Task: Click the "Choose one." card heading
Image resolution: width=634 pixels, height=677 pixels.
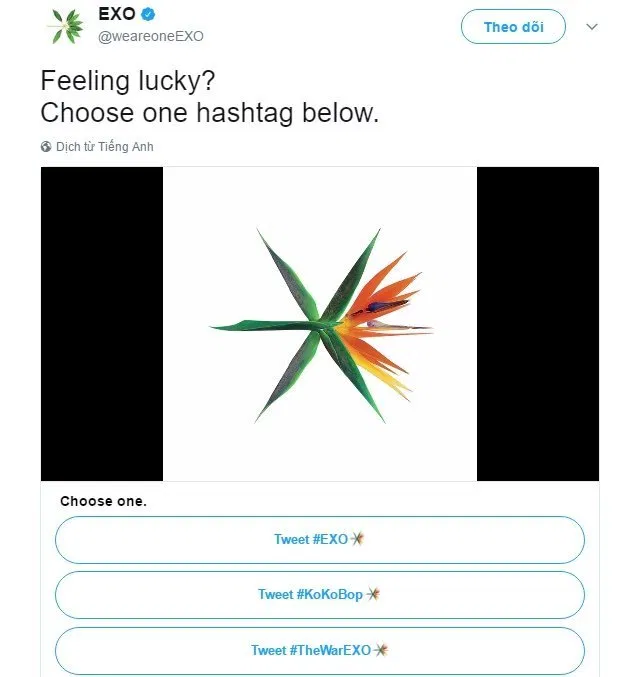Action: (x=103, y=501)
